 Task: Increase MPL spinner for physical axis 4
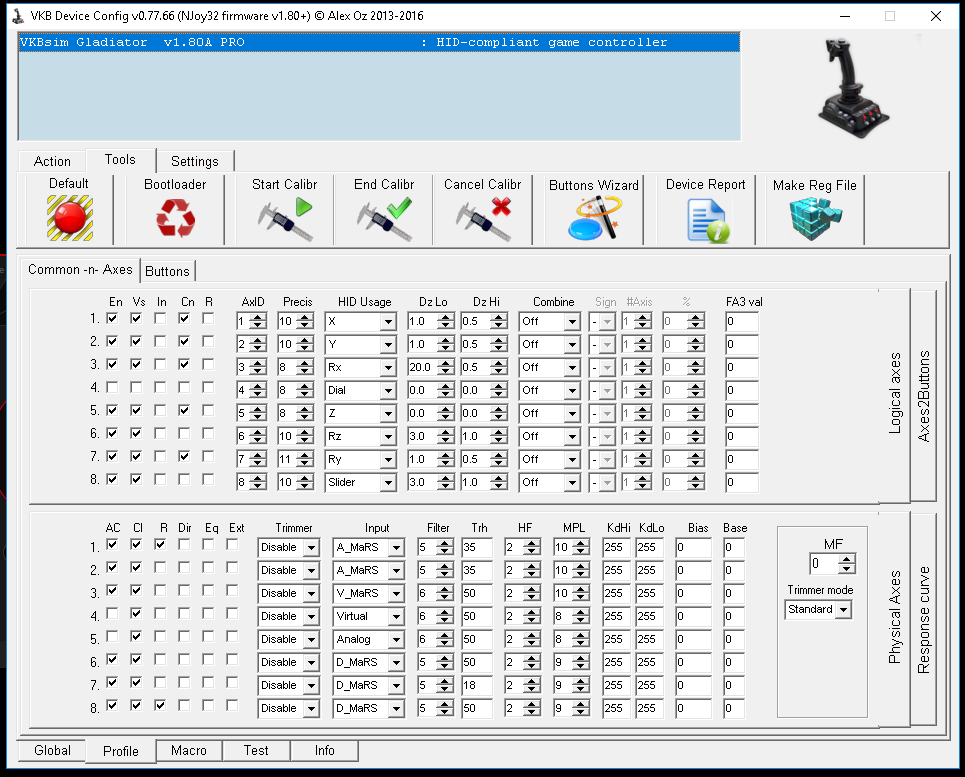click(580, 612)
